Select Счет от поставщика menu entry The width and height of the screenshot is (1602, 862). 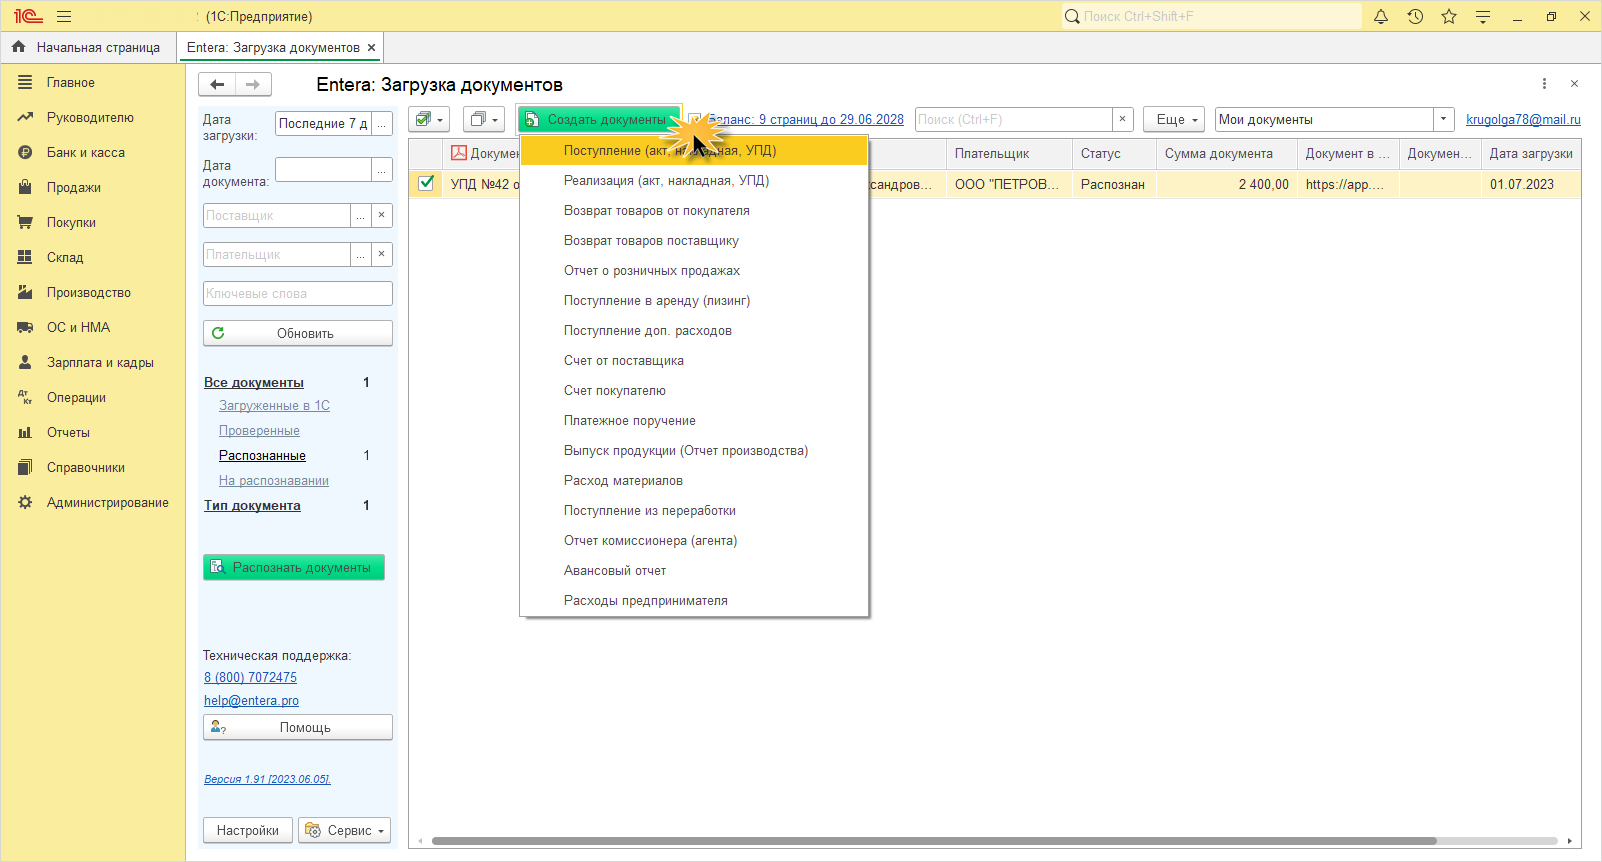click(x=694, y=361)
